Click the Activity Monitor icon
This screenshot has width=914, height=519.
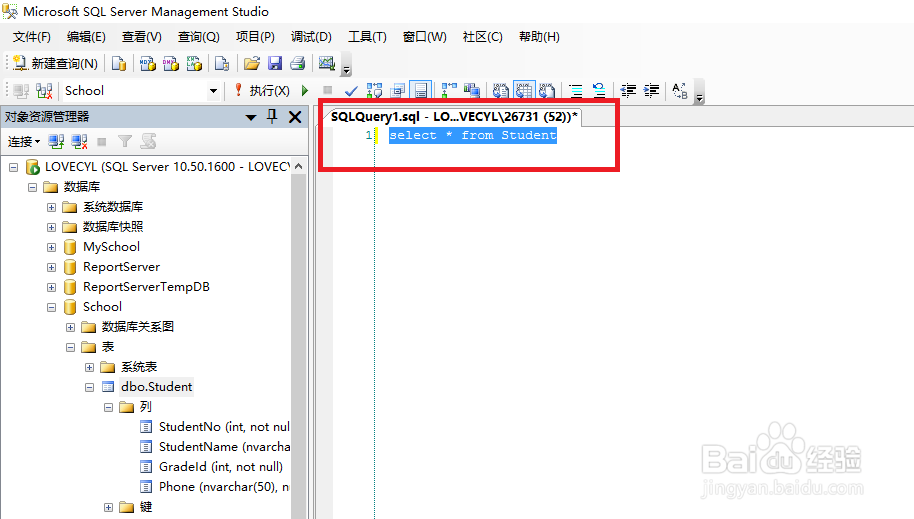pyautogui.click(x=326, y=63)
